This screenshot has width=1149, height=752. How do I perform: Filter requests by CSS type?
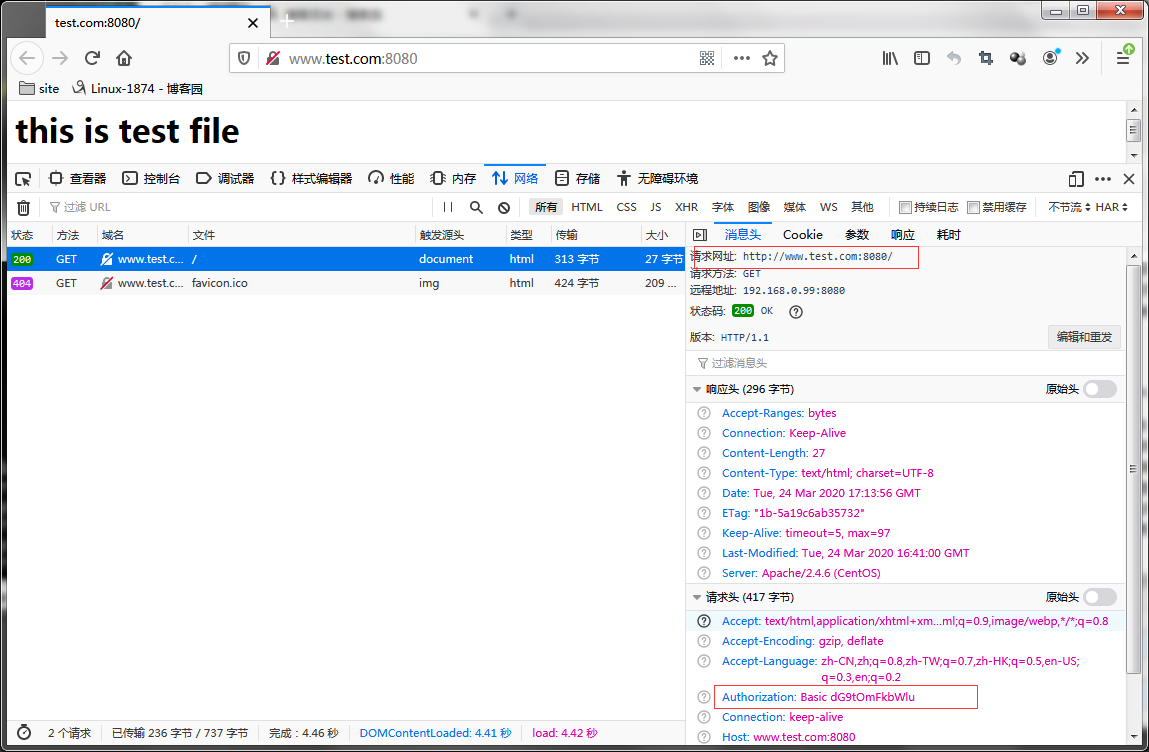click(x=627, y=207)
